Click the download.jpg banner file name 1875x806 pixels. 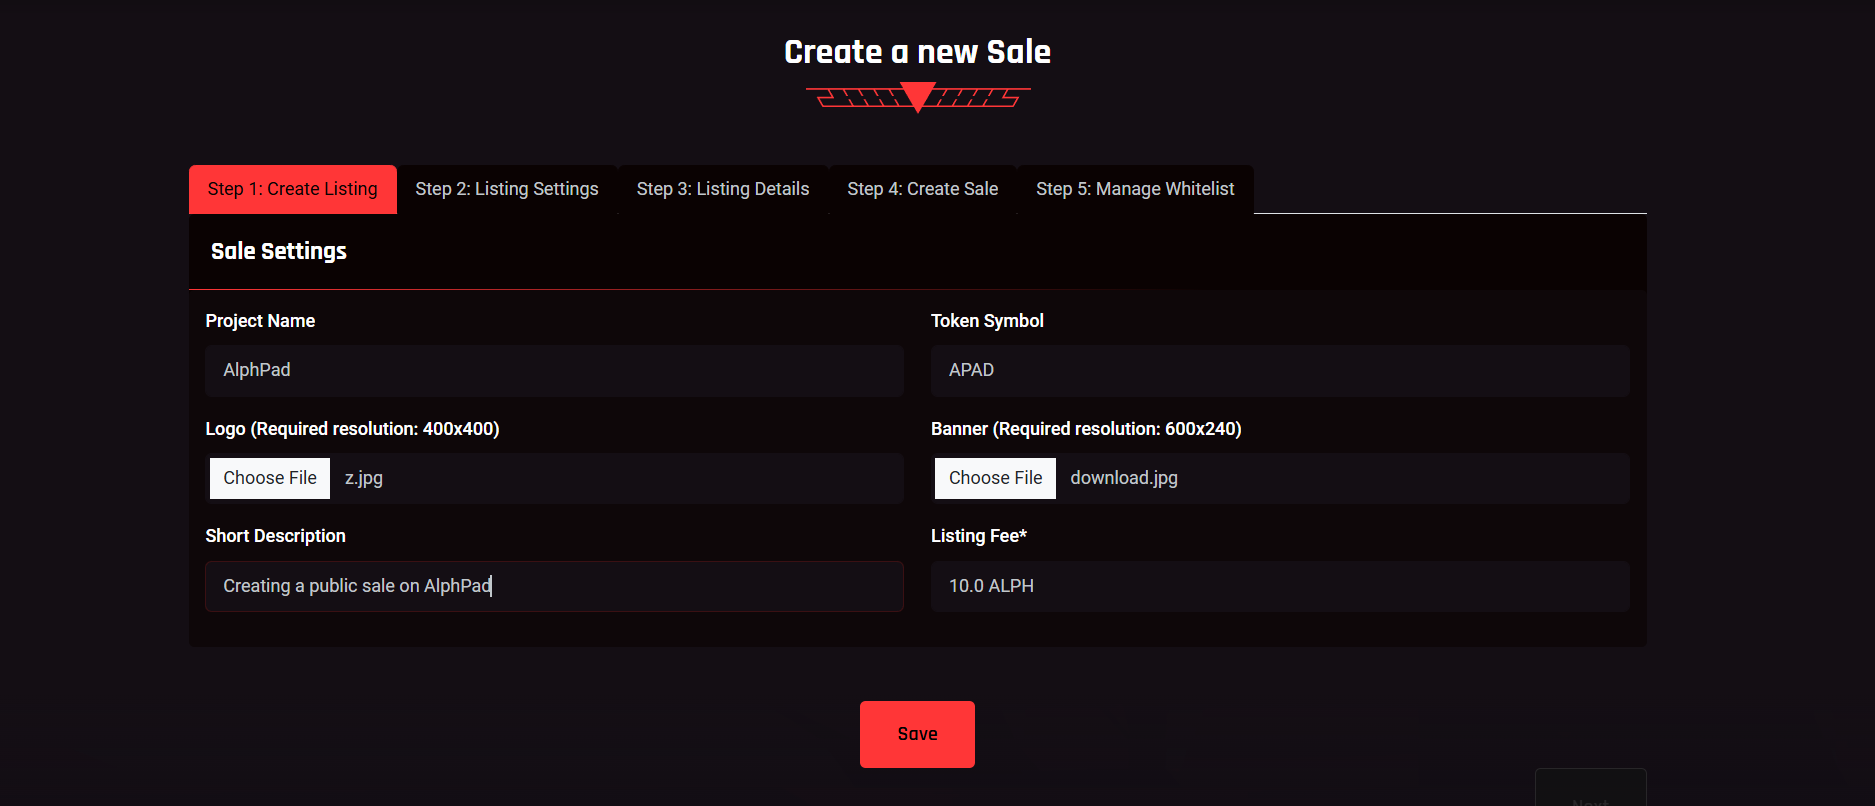tap(1124, 478)
